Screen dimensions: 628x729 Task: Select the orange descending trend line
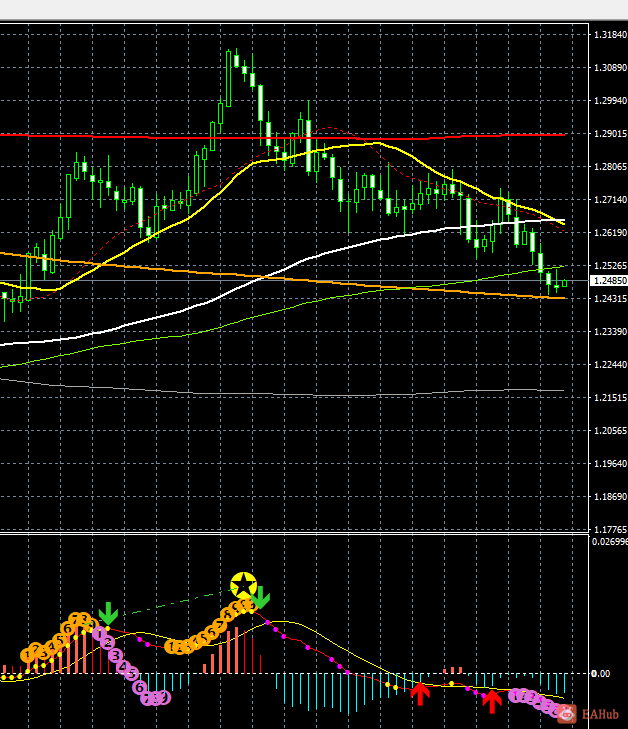click(283, 278)
